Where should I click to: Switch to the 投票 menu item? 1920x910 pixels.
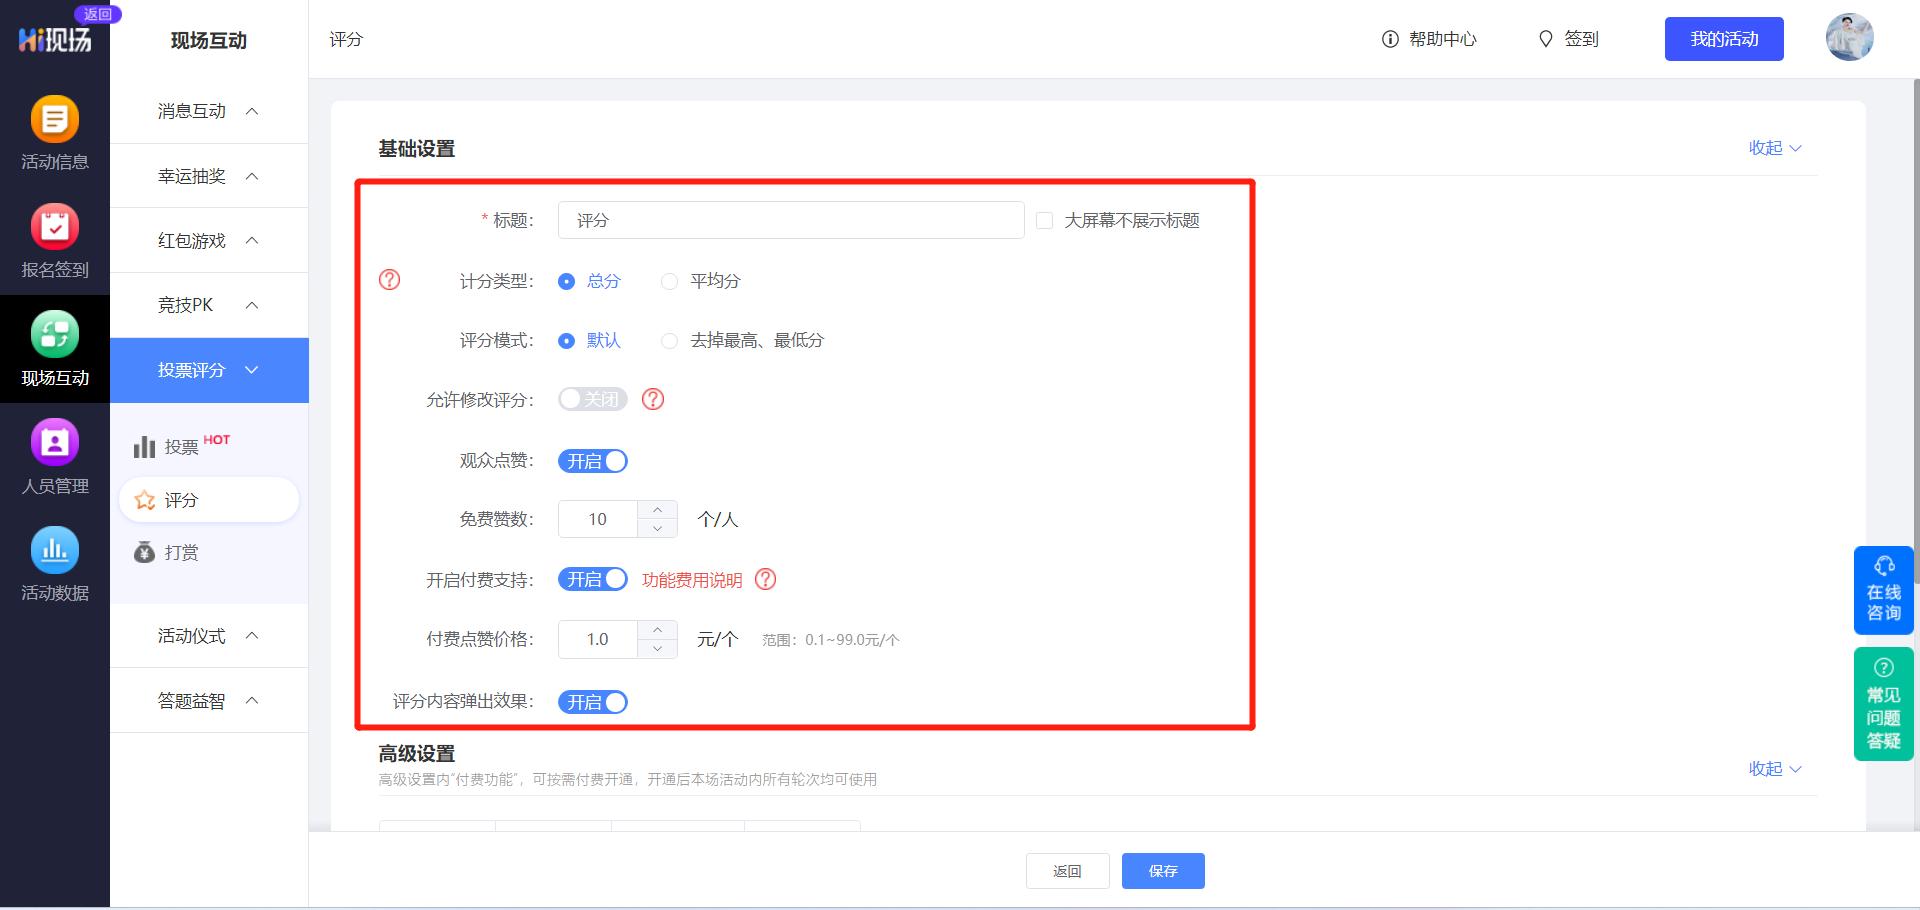coord(181,447)
